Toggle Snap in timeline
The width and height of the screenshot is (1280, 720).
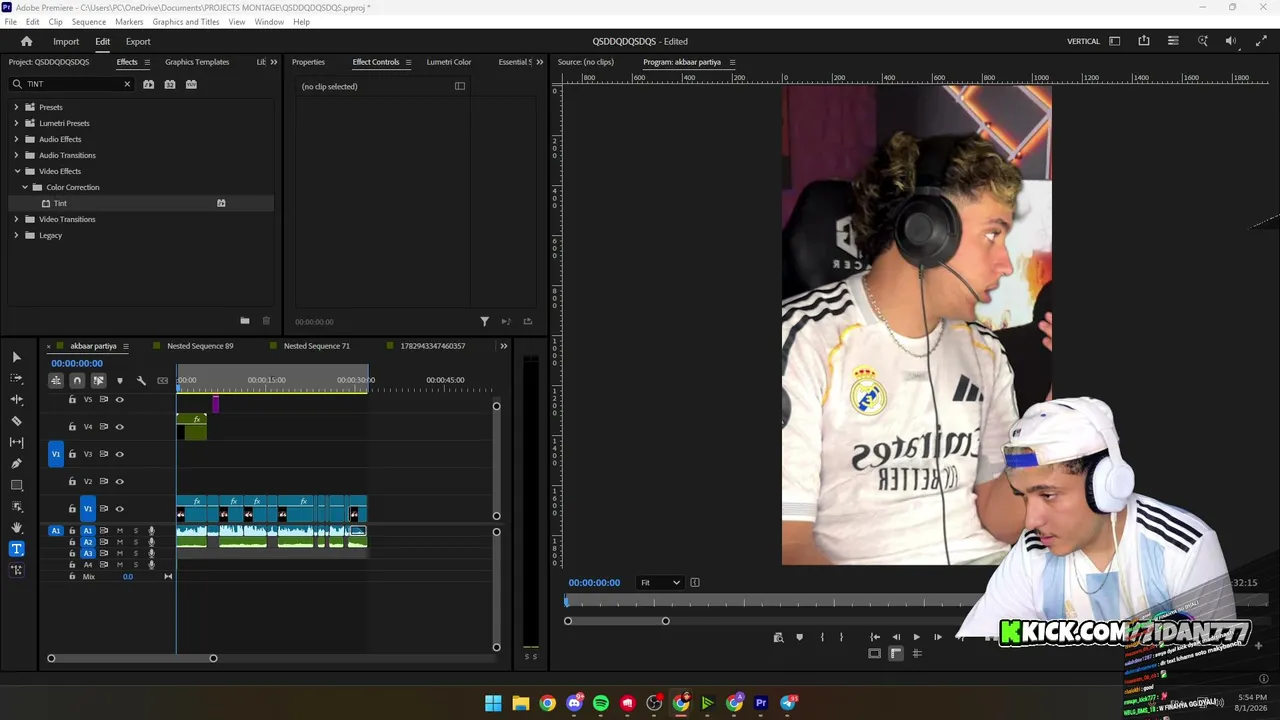point(77,380)
